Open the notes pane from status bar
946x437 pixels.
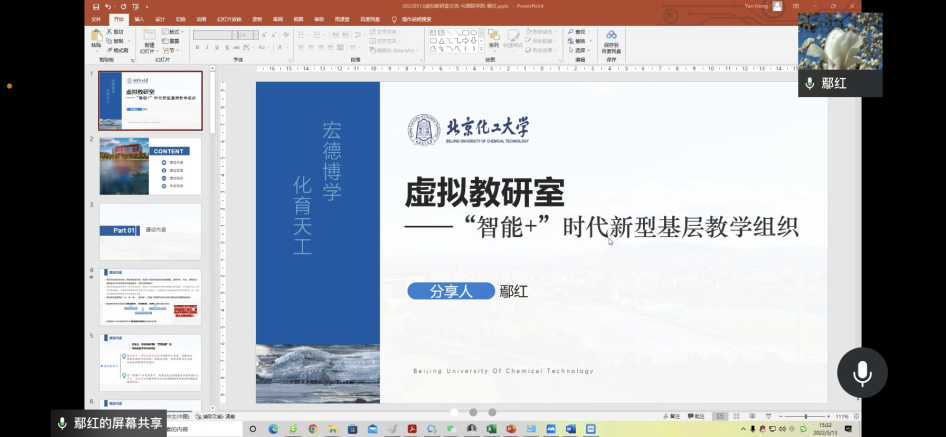click(x=671, y=416)
